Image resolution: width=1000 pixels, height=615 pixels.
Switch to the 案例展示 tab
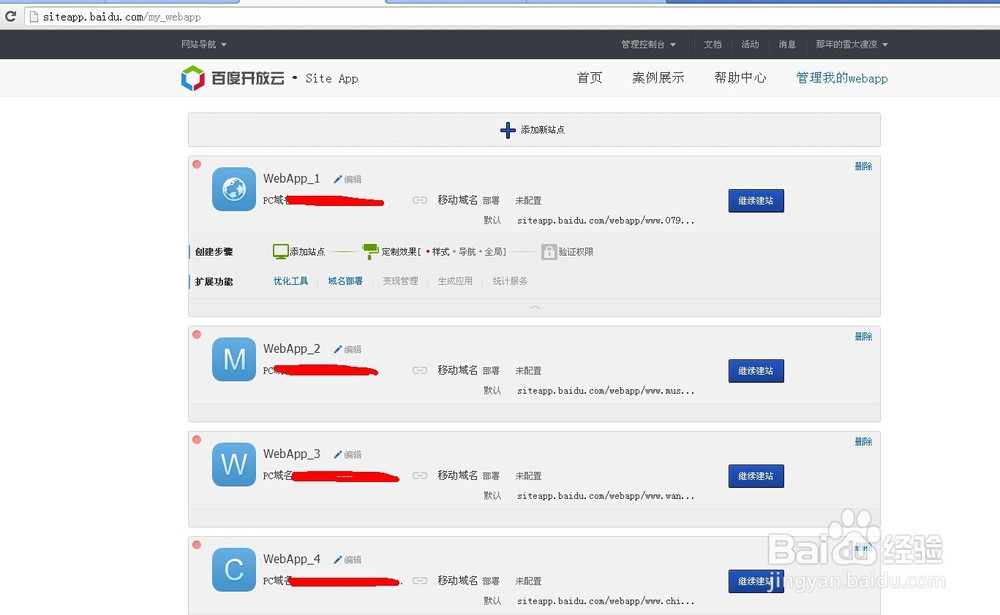(658, 78)
